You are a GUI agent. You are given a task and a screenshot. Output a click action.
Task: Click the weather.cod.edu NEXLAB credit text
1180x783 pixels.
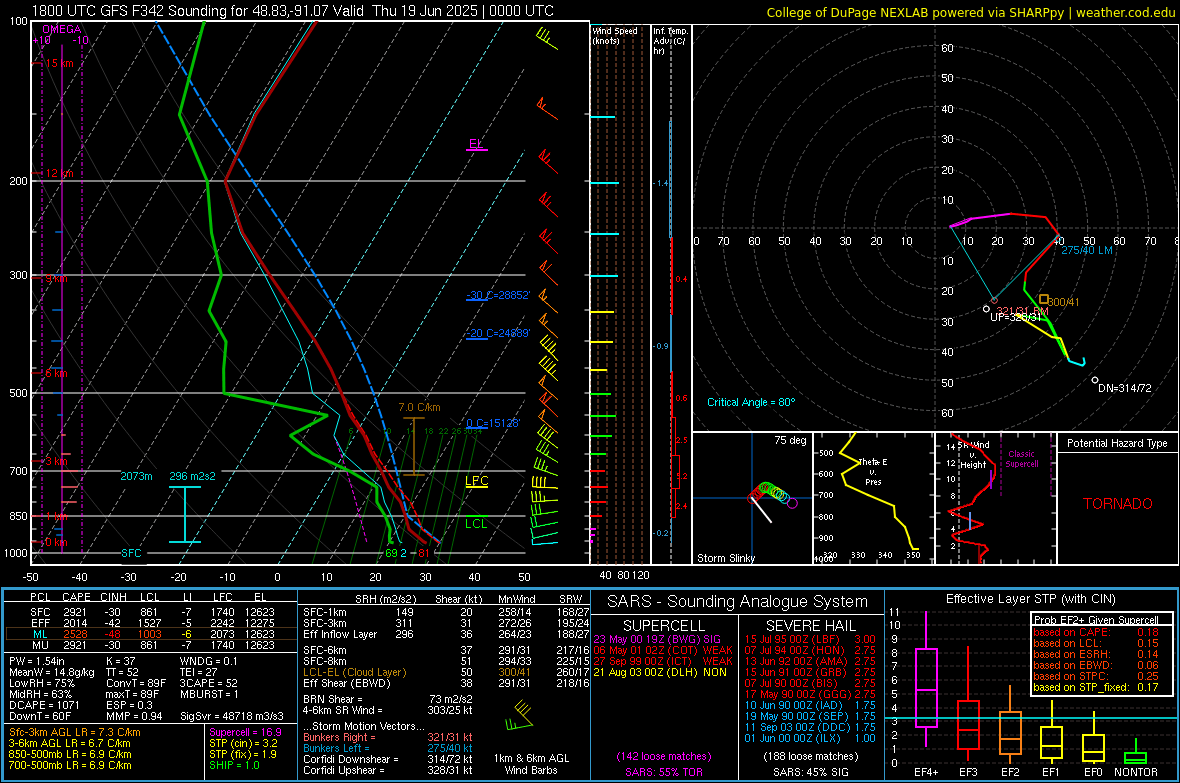point(970,12)
